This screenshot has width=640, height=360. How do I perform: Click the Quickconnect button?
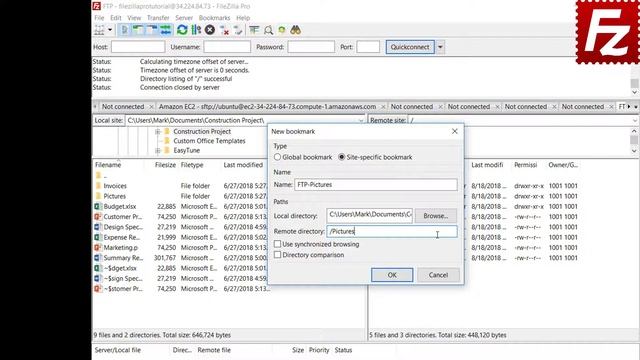410,47
